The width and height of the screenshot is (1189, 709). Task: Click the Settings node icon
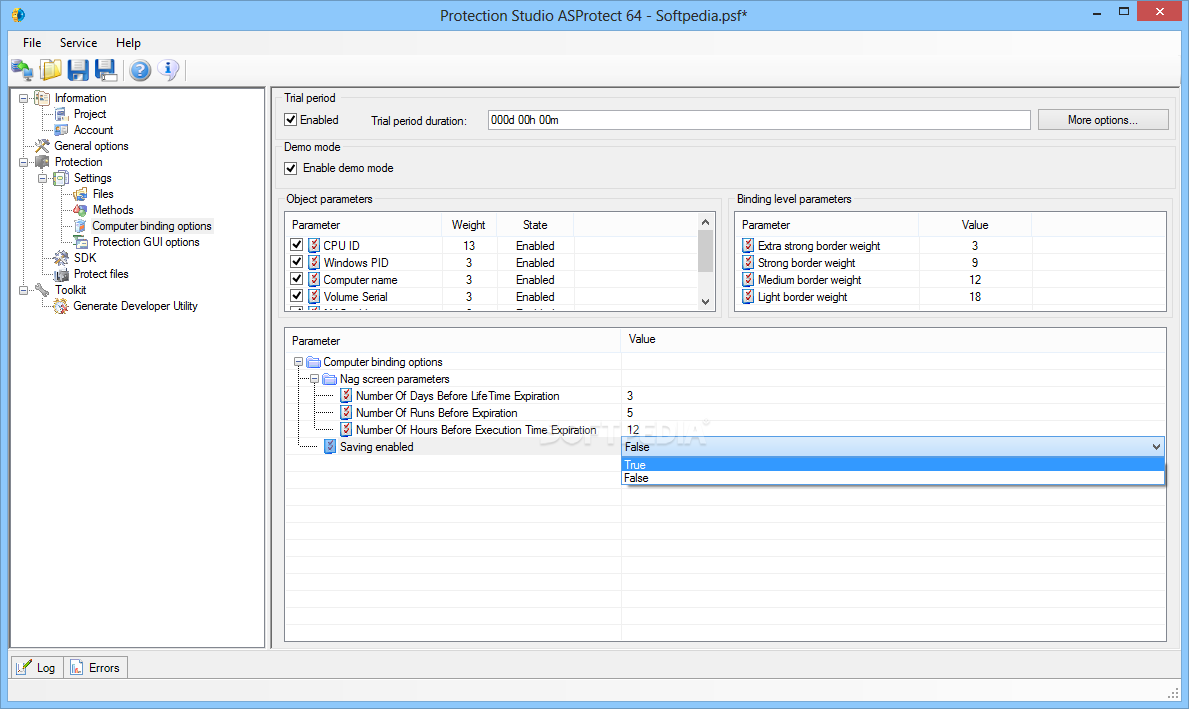point(61,178)
